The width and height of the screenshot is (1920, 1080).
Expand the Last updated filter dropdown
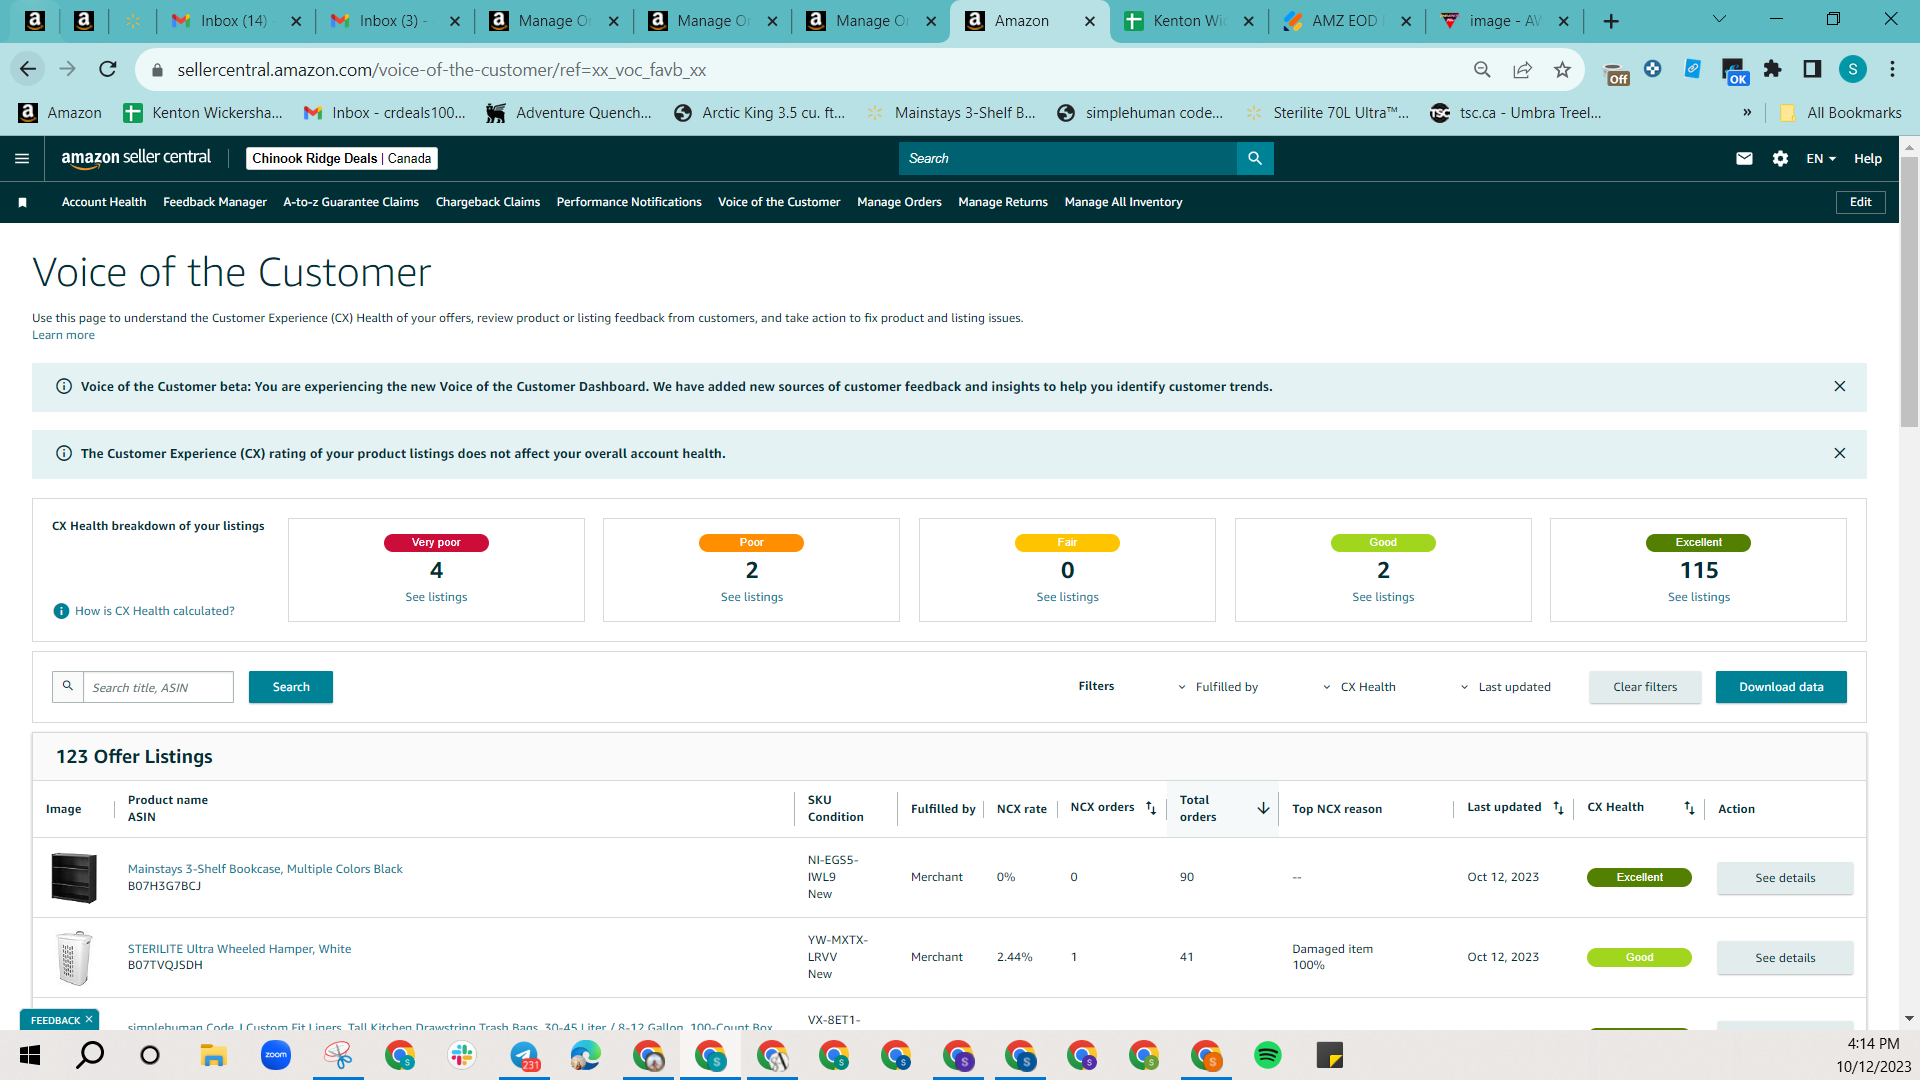click(1505, 687)
